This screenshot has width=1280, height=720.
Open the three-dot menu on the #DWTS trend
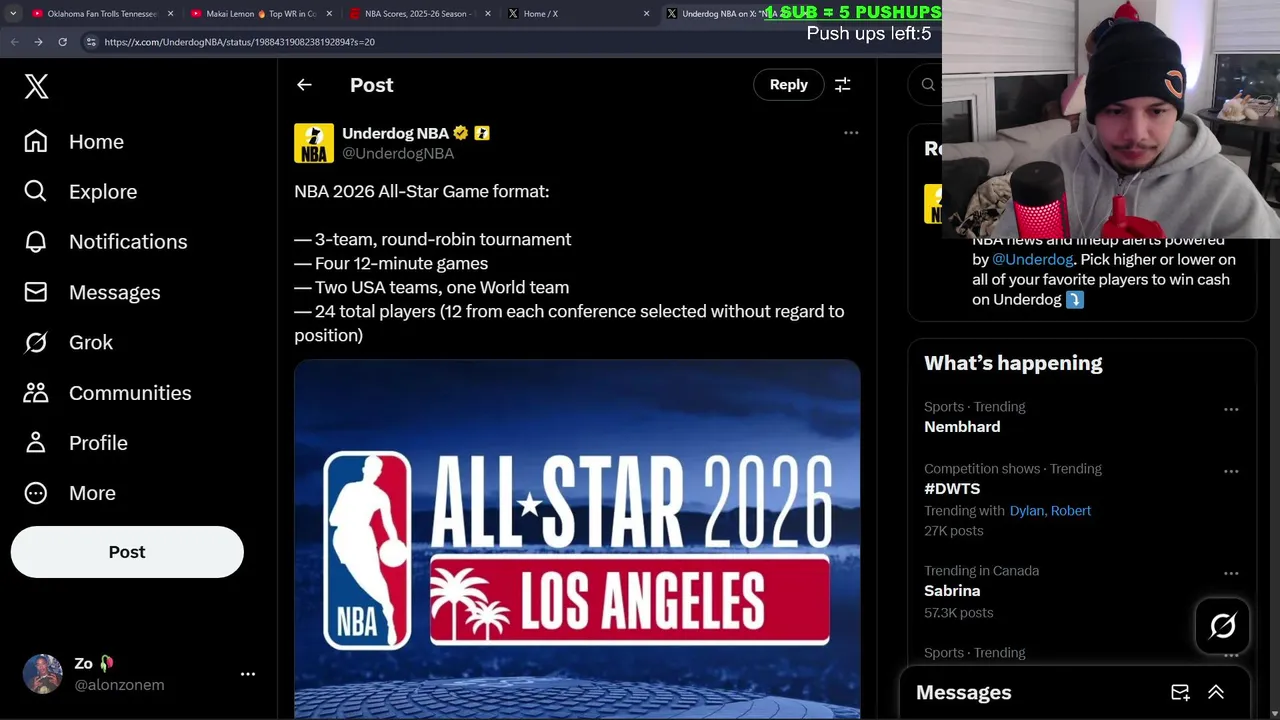click(x=1231, y=471)
